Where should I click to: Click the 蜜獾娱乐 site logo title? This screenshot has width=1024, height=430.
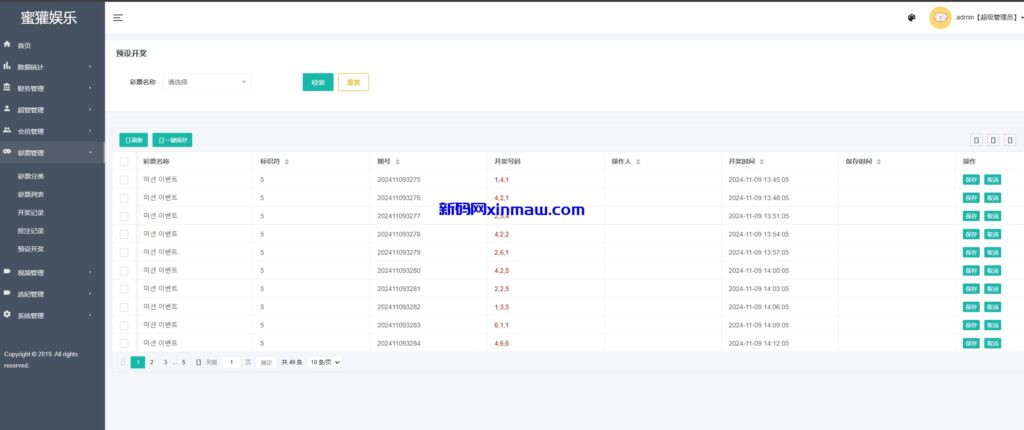[49, 18]
